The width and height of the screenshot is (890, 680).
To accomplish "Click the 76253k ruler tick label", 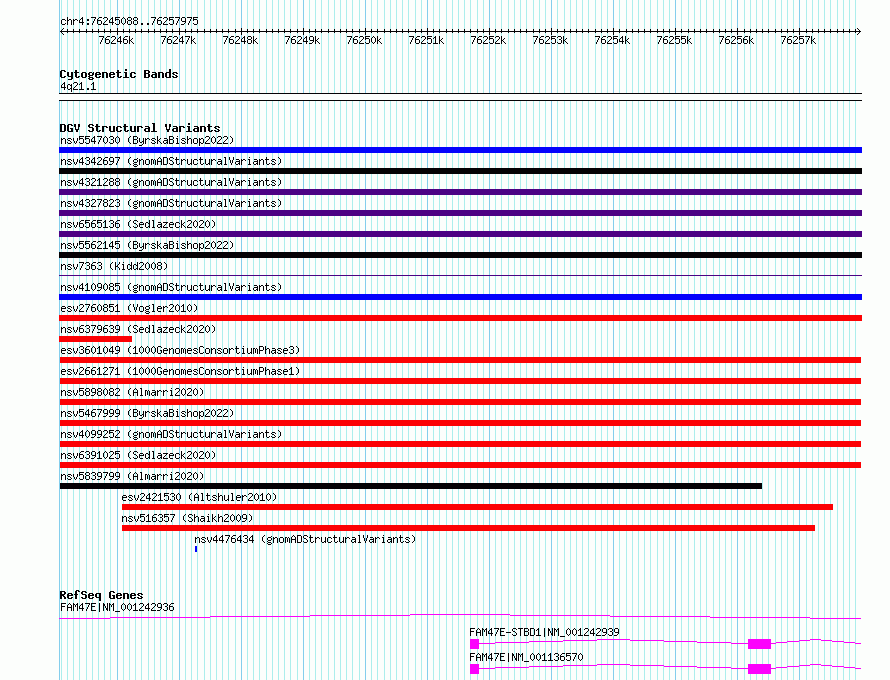I will tap(550, 40).
